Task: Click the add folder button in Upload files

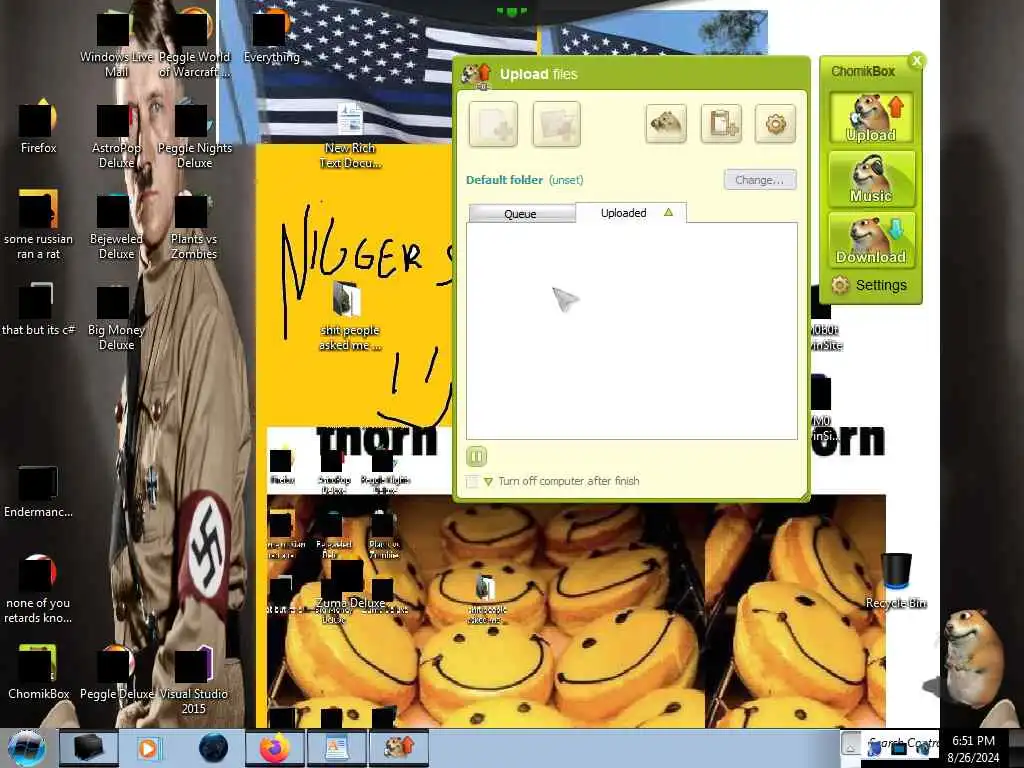Action: click(556, 123)
